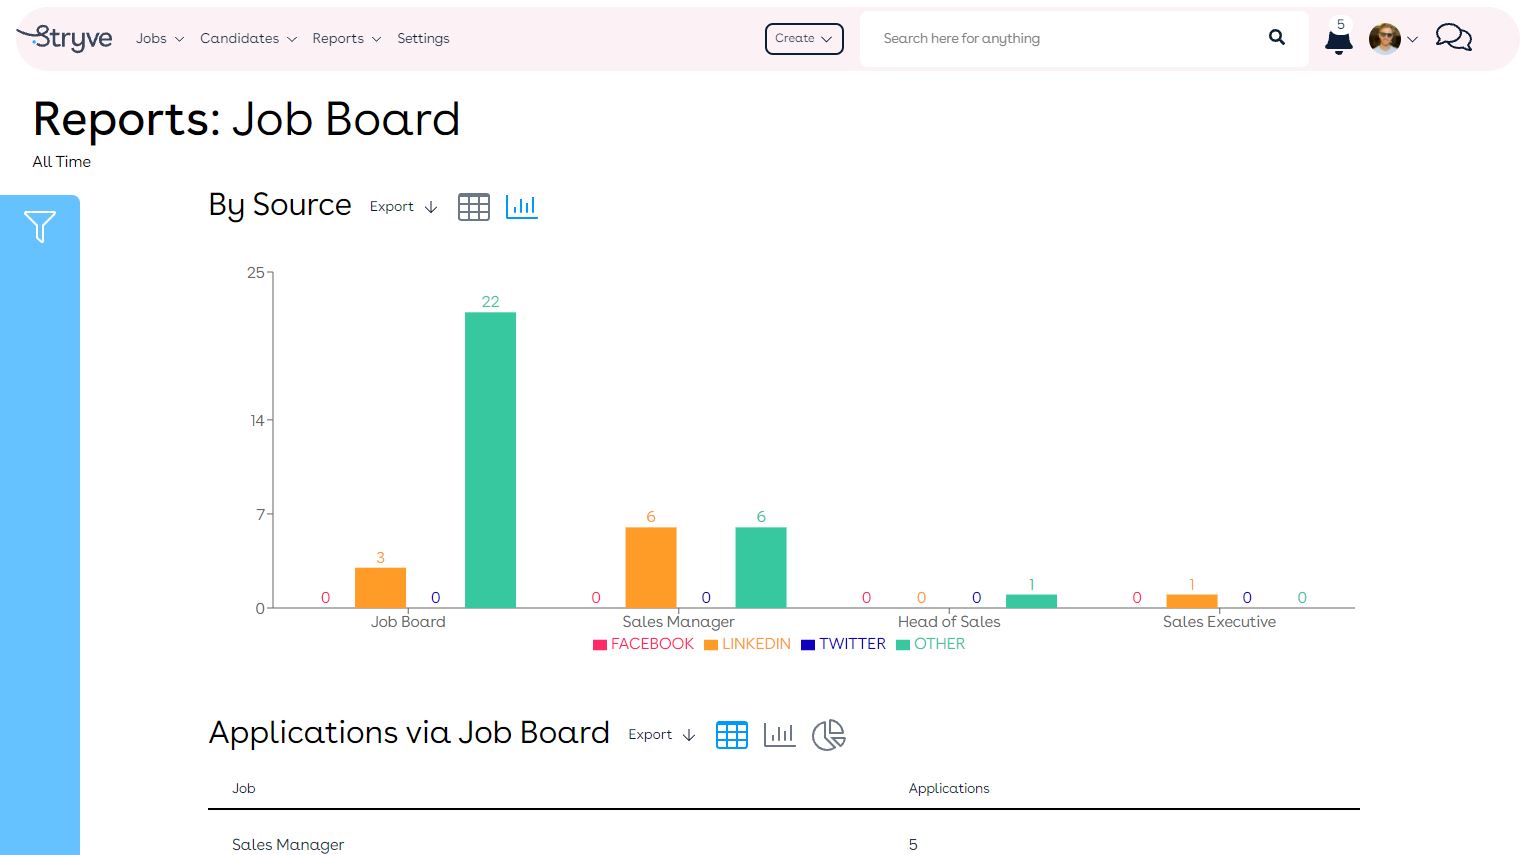Hide the TWITTER series via legend
Screen dimensions: 1522x855
tap(843, 644)
